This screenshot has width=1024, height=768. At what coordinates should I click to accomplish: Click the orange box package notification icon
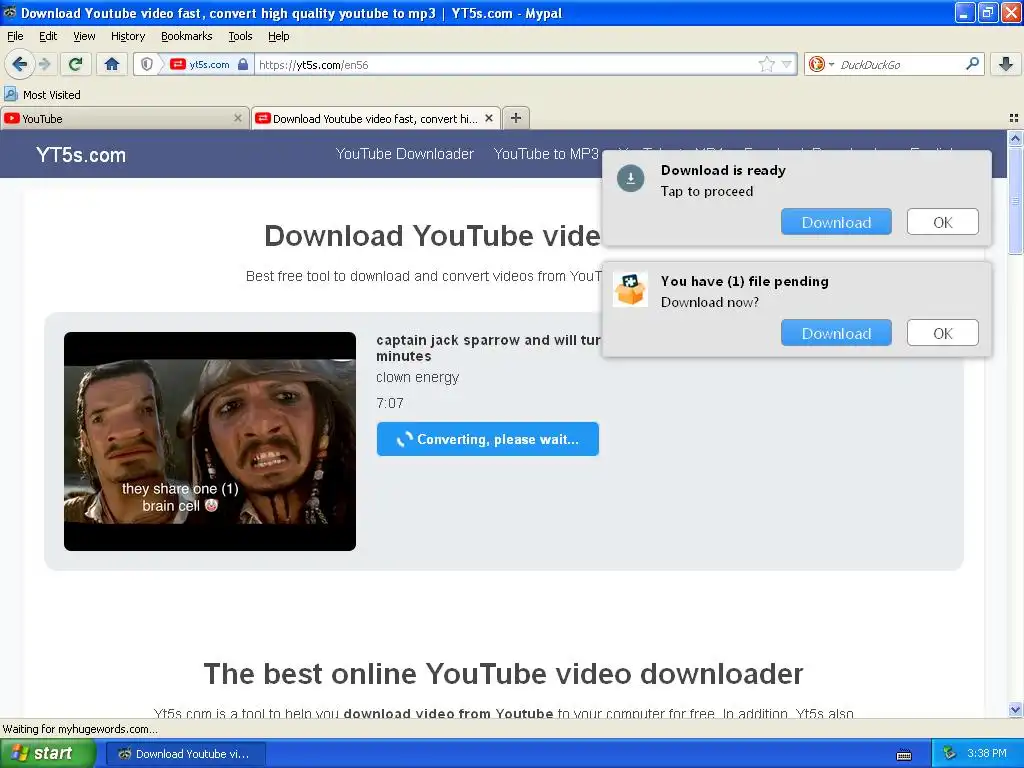[630, 289]
